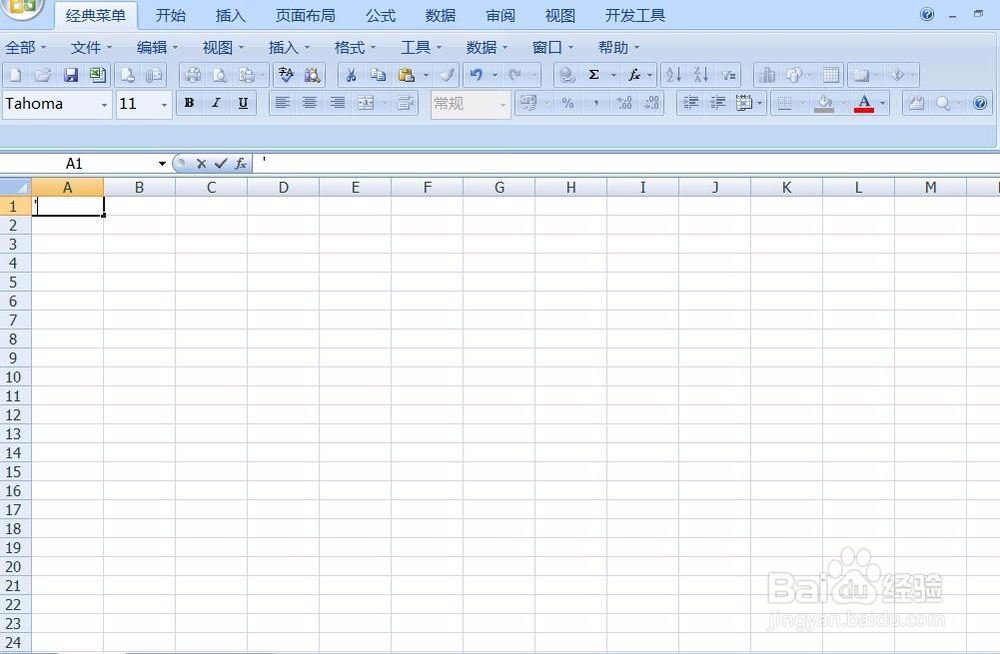Image resolution: width=1000 pixels, height=654 pixels.
Task: Toggle Bold formatting
Action: click(189, 103)
